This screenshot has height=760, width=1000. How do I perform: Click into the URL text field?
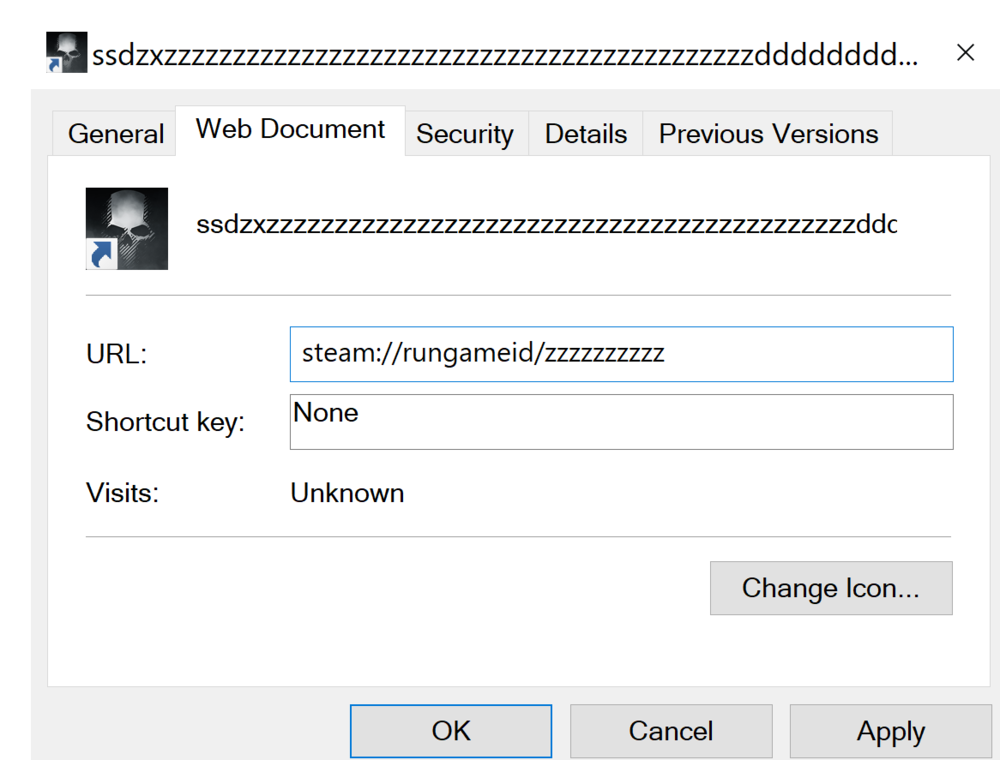[621, 354]
